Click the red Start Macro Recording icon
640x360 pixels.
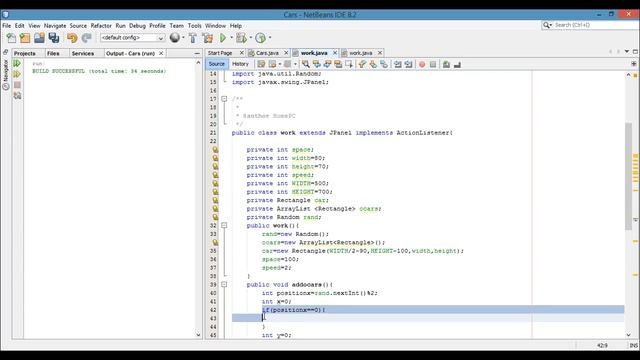point(422,64)
